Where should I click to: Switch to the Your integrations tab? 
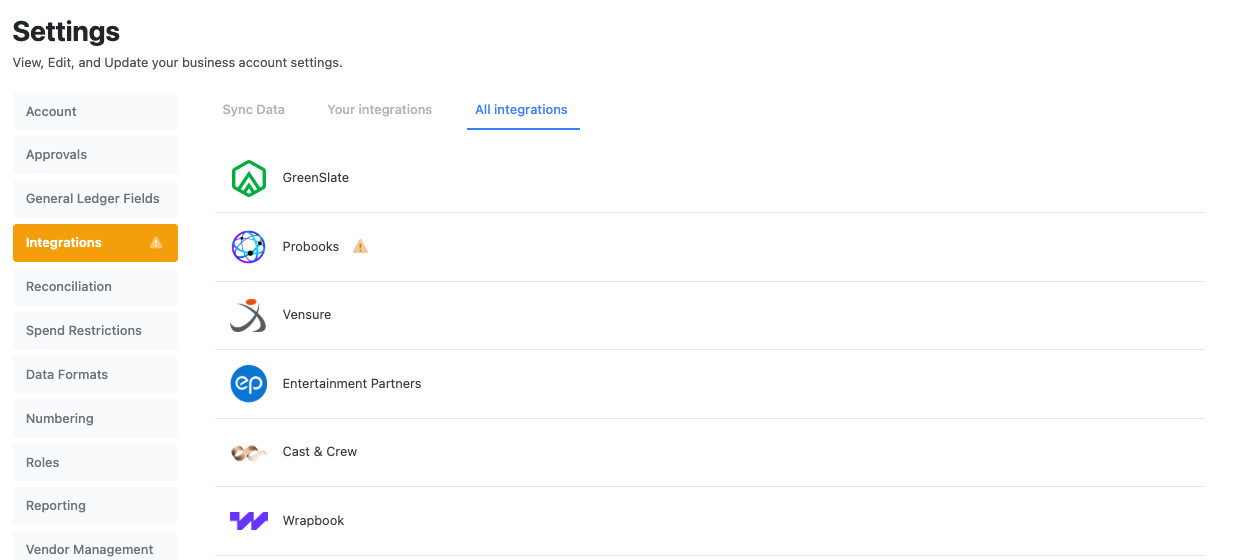point(380,110)
